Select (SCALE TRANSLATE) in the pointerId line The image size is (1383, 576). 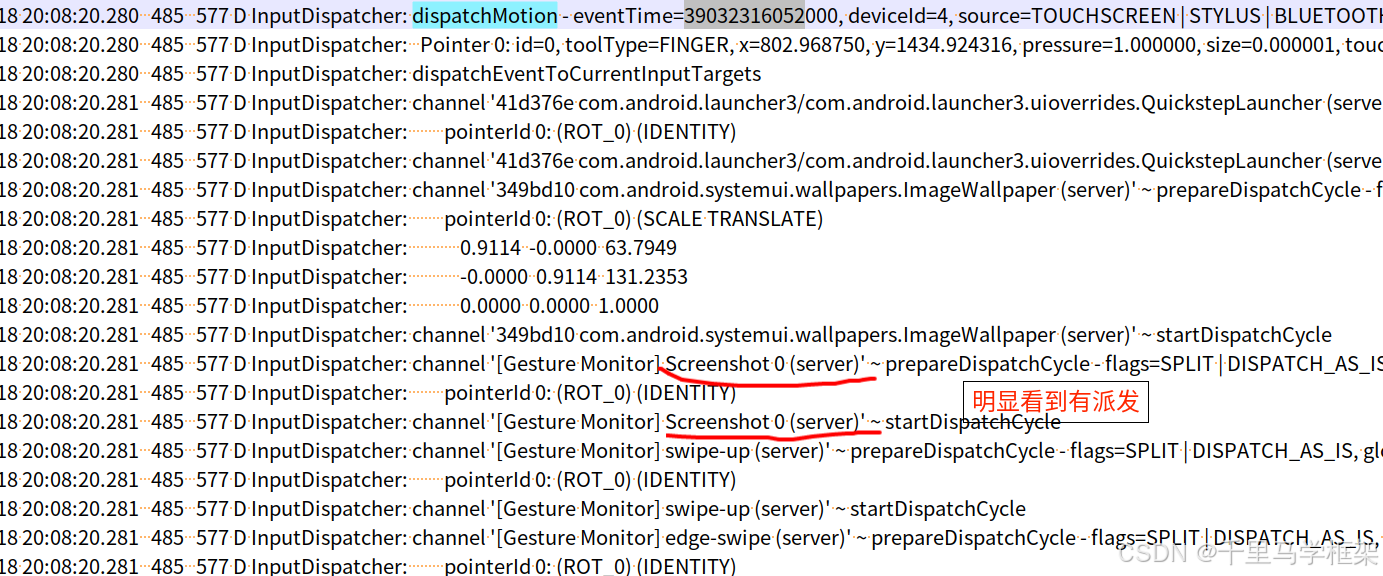[x=730, y=219]
